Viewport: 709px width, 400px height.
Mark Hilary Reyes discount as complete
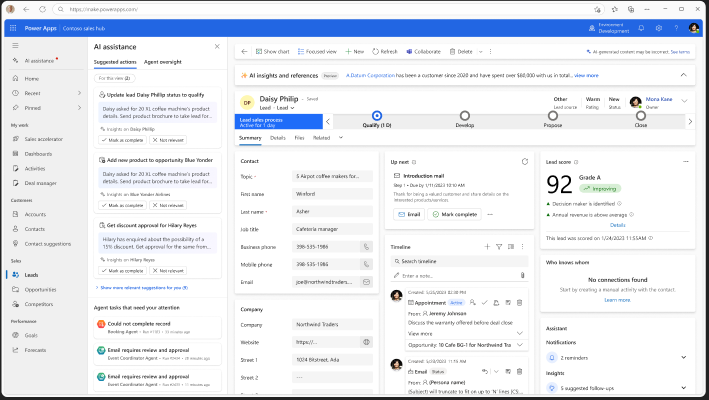pyautogui.click(x=123, y=271)
